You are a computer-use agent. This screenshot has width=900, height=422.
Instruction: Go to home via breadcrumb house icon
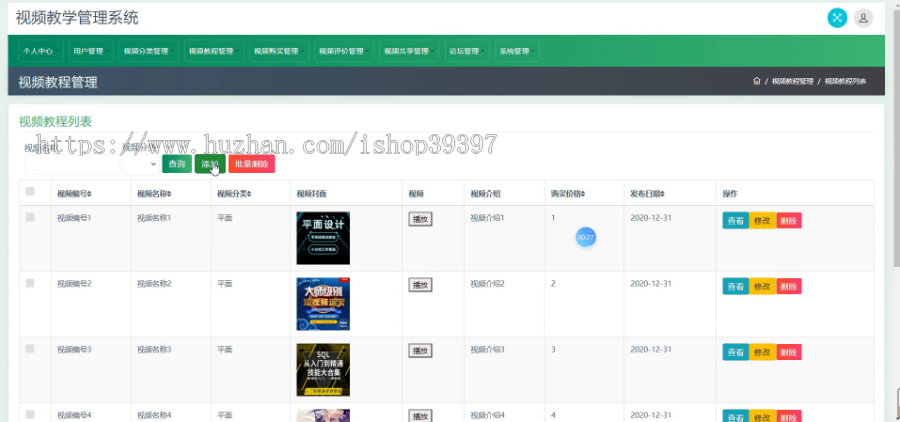(757, 82)
